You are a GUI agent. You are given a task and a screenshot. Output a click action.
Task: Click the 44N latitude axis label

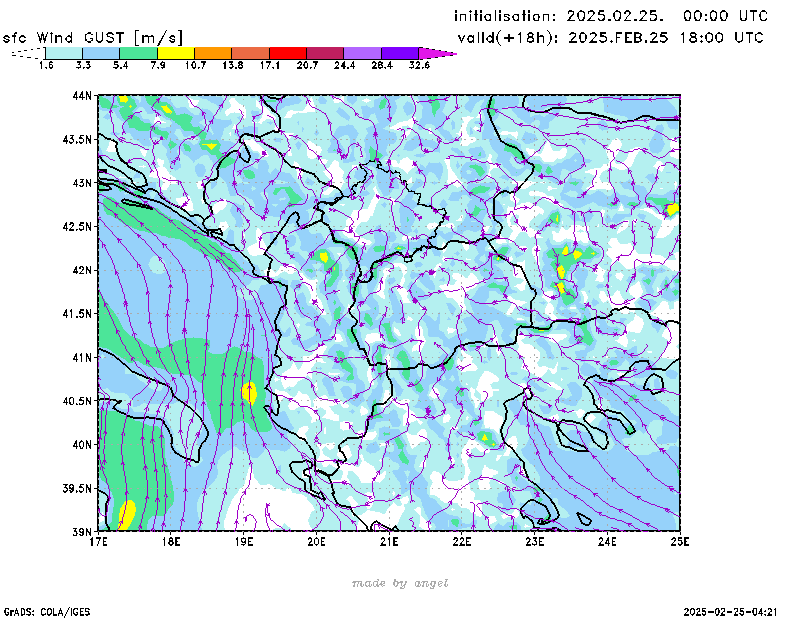(x=81, y=96)
